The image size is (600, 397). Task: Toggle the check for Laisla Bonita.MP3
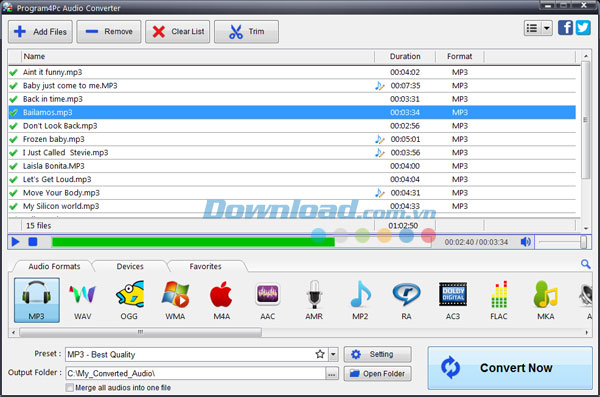pyautogui.click(x=14, y=166)
